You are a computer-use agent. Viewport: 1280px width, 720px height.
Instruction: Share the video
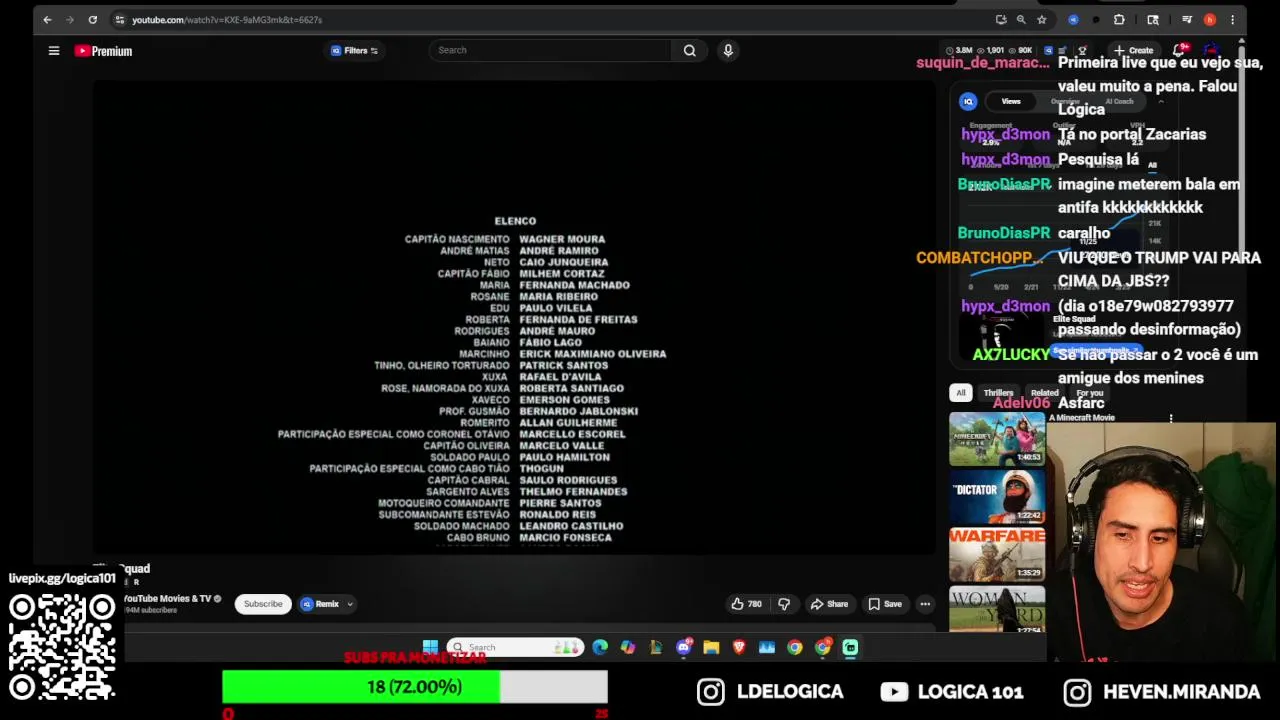click(829, 604)
